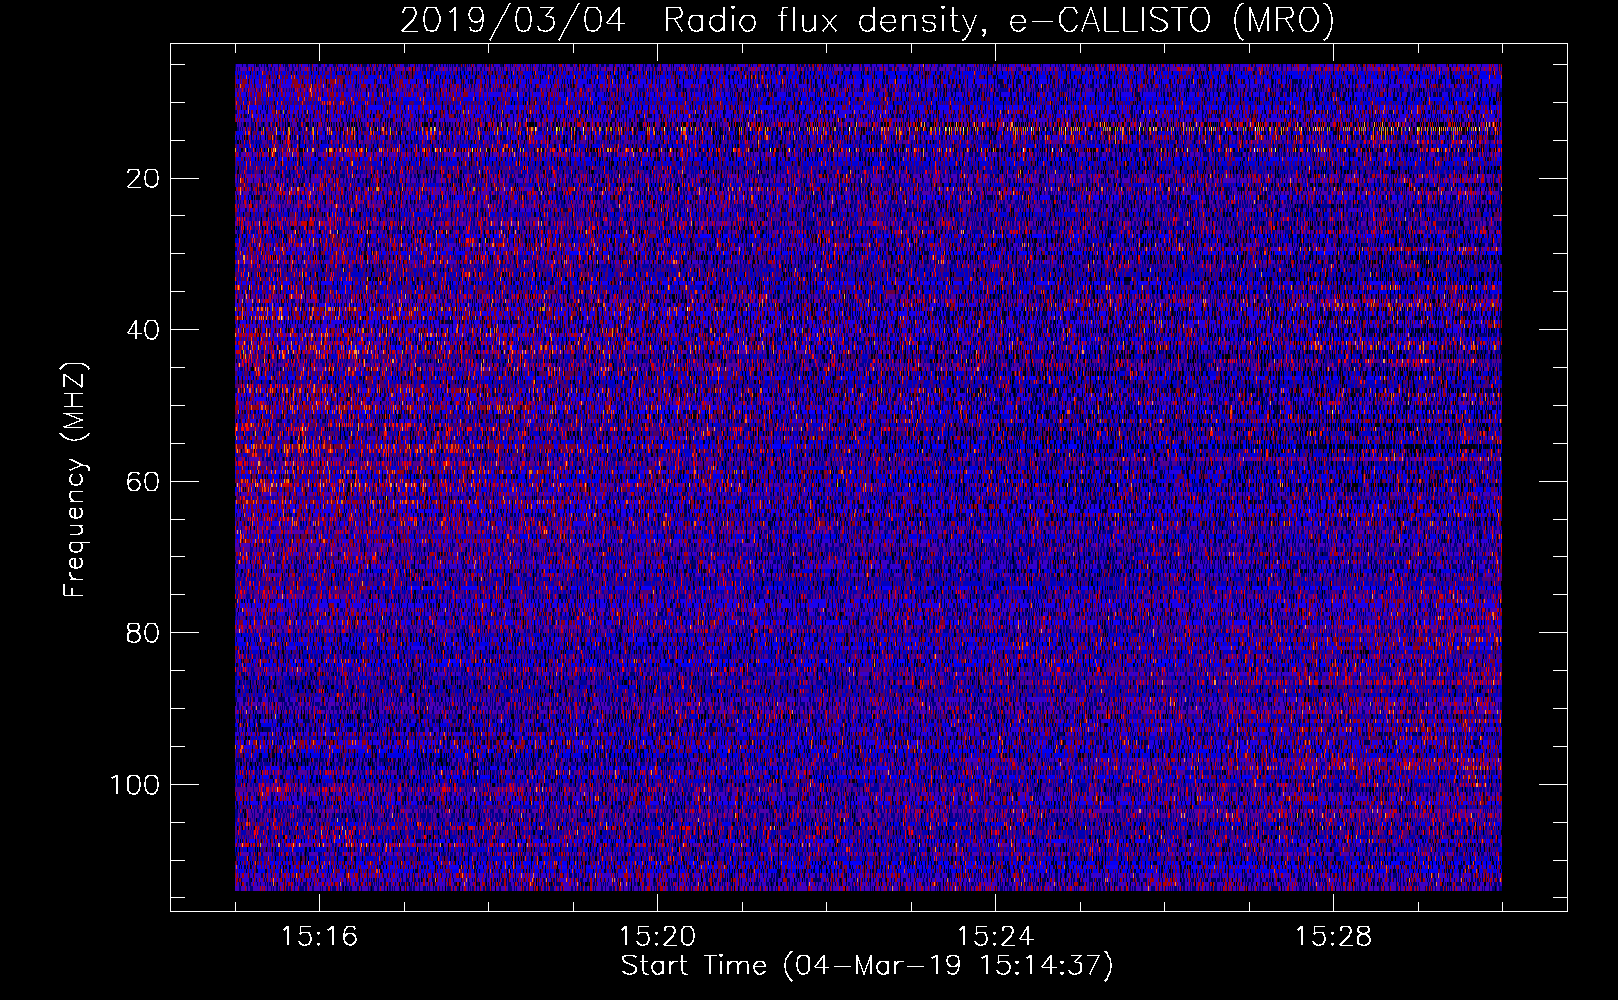1618x1000 pixels.
Task: Click the 15:28 time tick label
Action: click(1333, 937)
